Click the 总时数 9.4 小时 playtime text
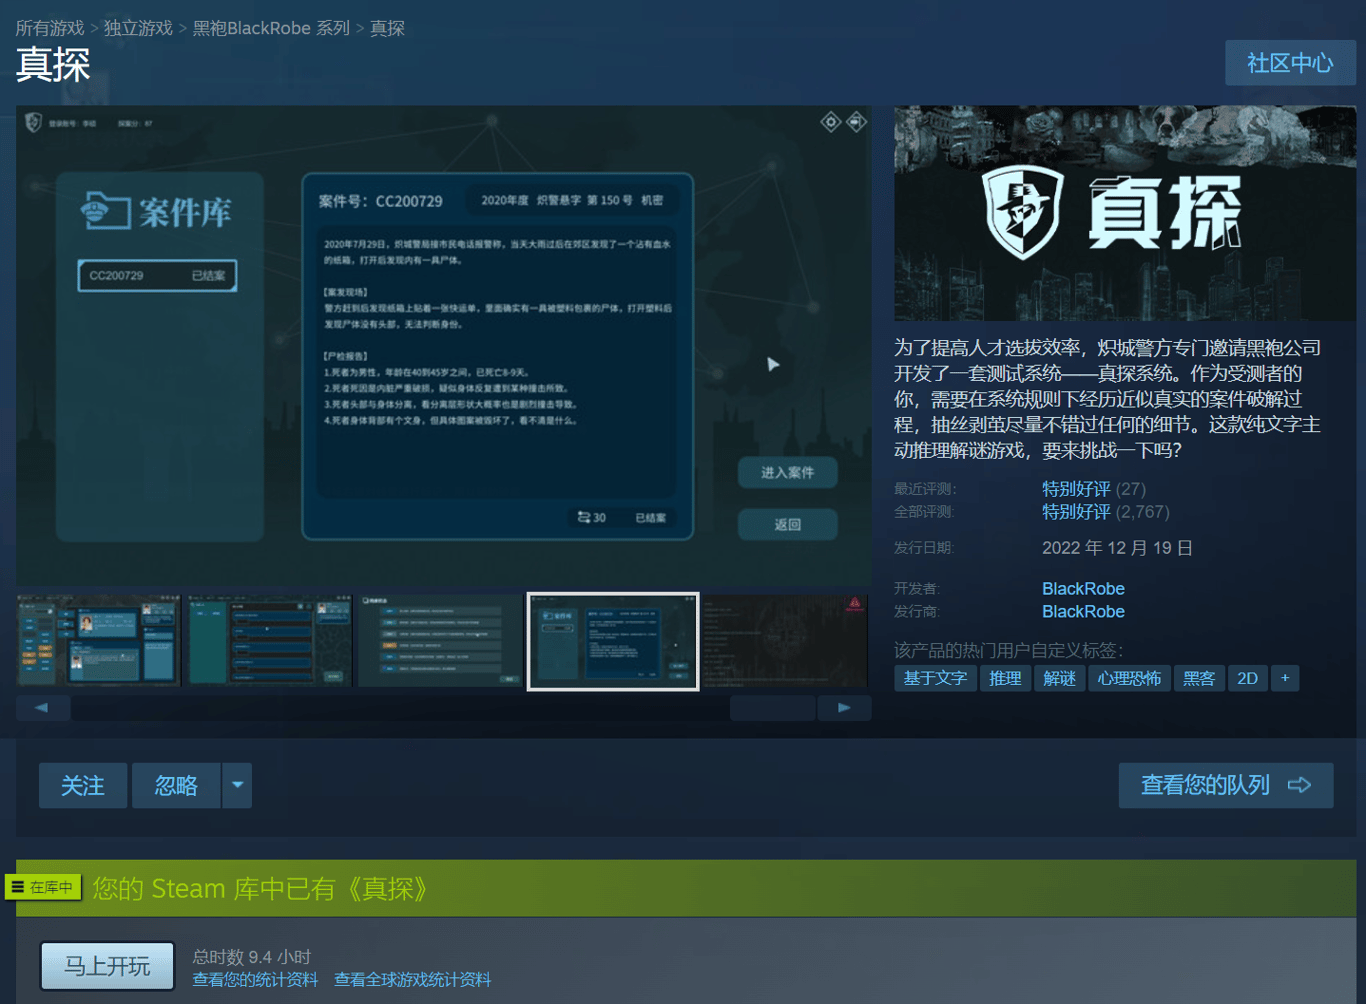1366x1004 pixels. [251, 957]
